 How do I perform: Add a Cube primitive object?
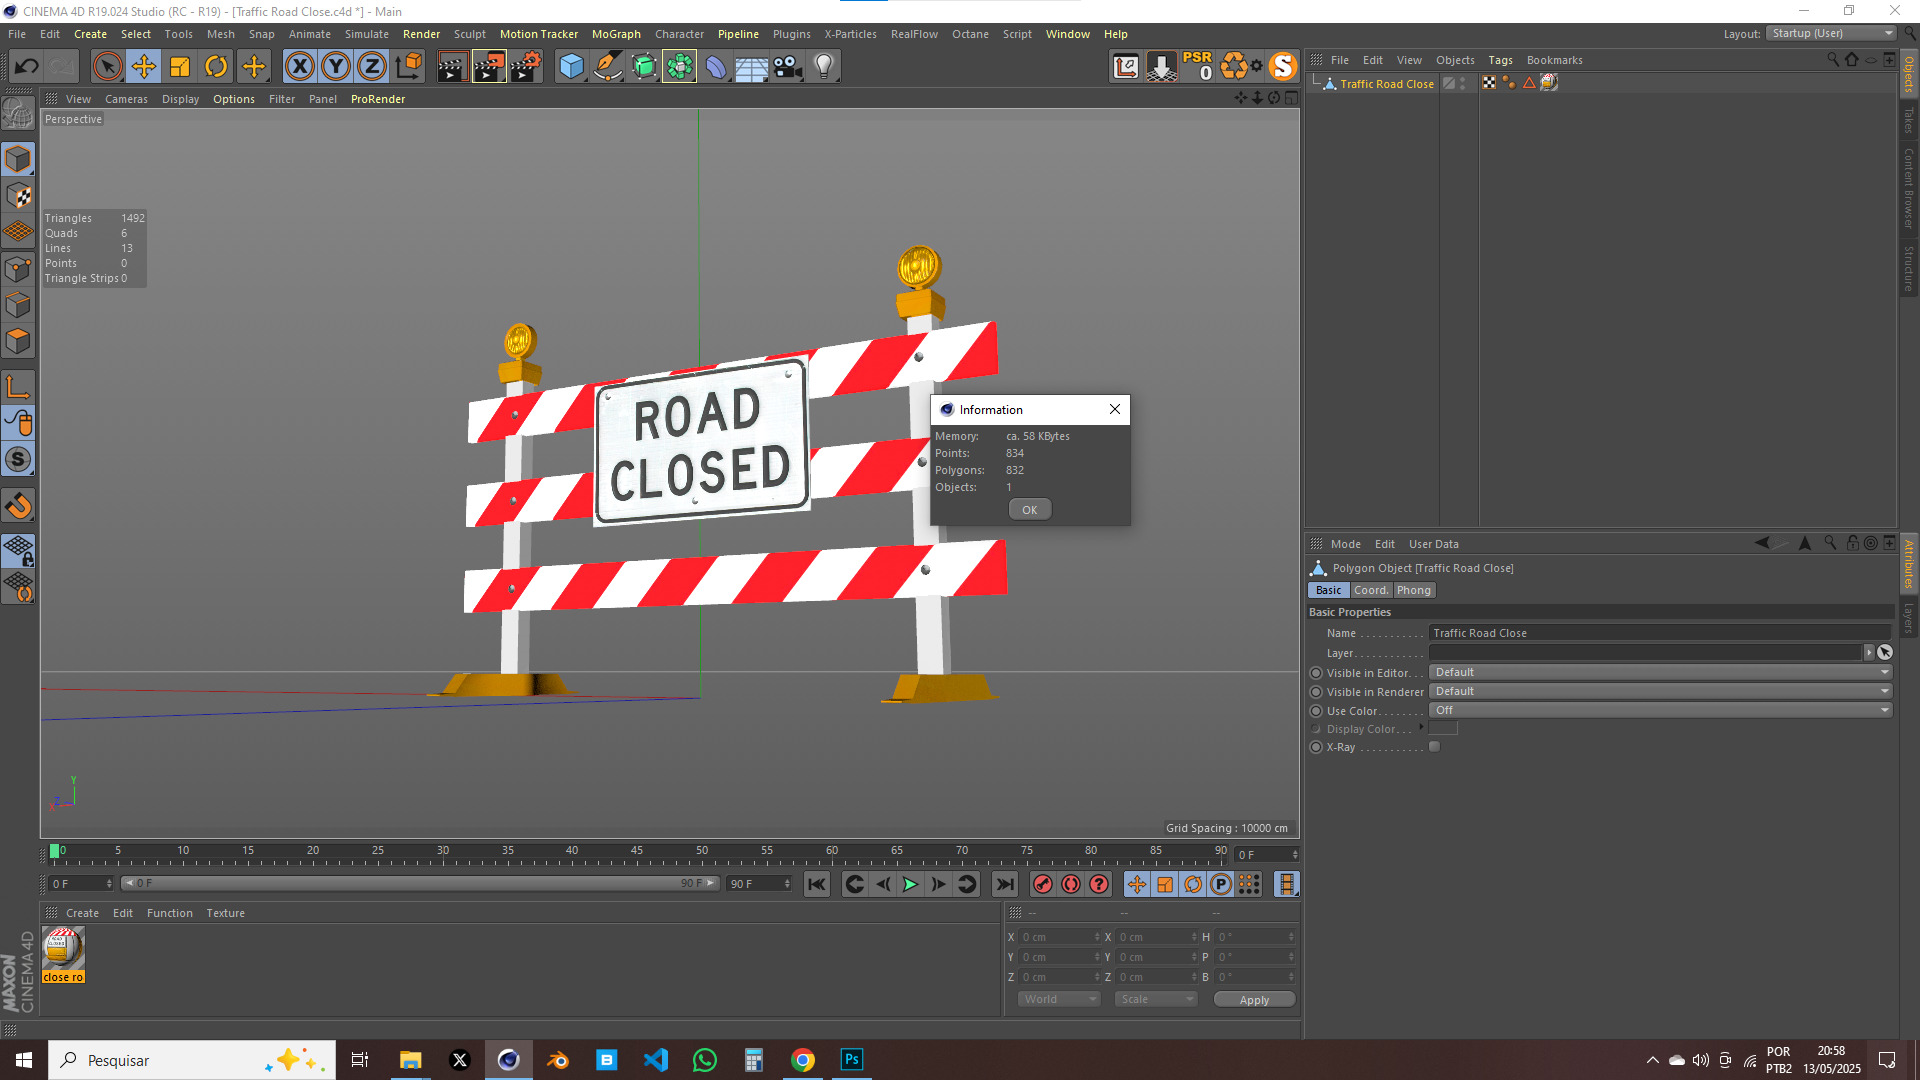point(571,67)
